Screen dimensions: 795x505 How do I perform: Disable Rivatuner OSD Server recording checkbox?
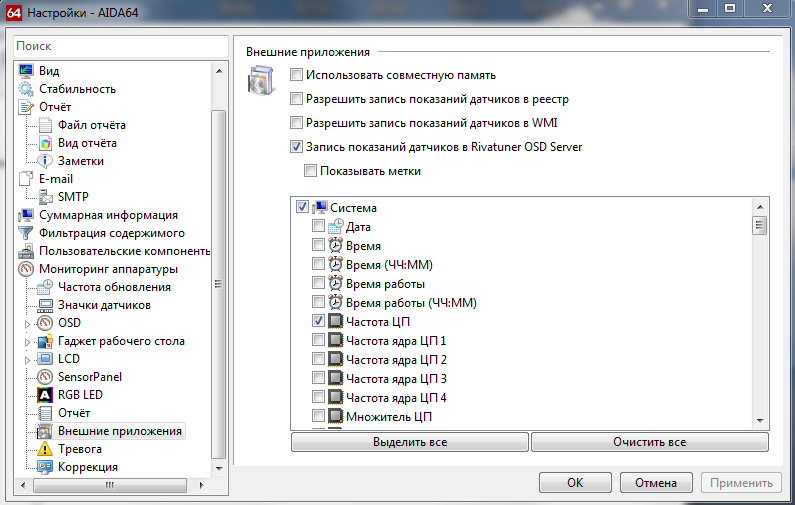tap(296, 147)
